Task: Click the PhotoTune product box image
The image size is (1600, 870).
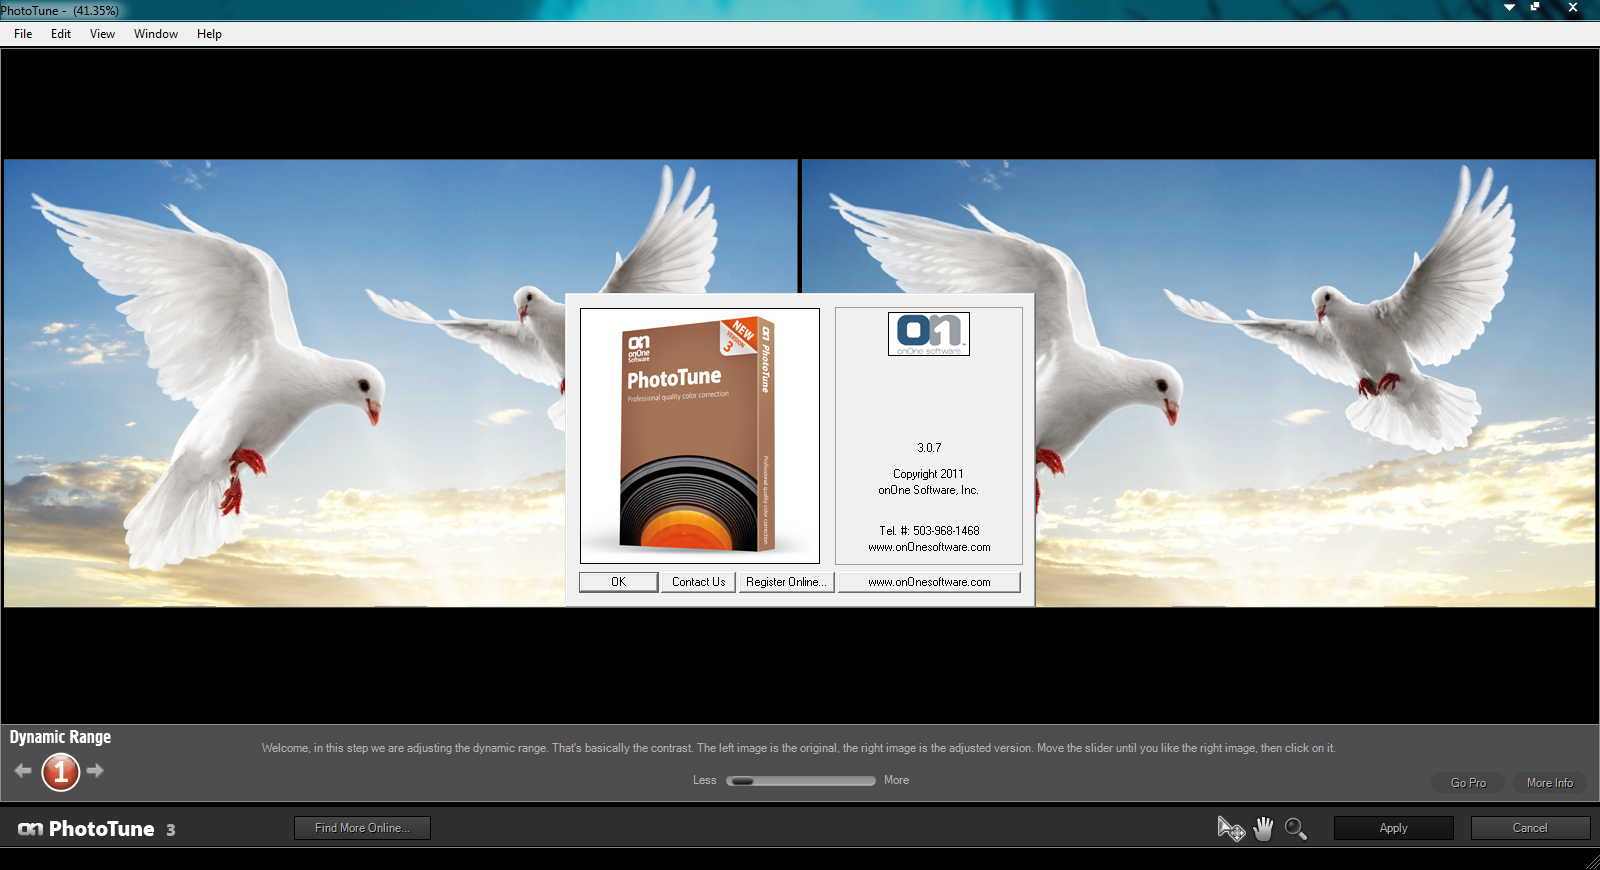Action: [699, 435]
